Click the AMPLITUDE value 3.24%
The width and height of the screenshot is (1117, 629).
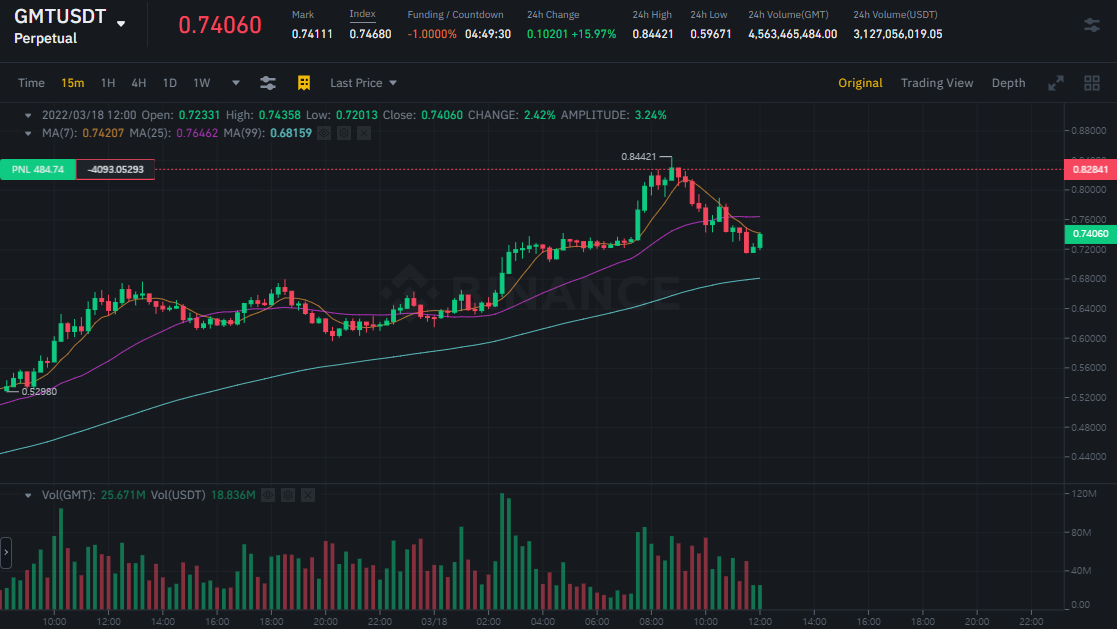(650, 115)
